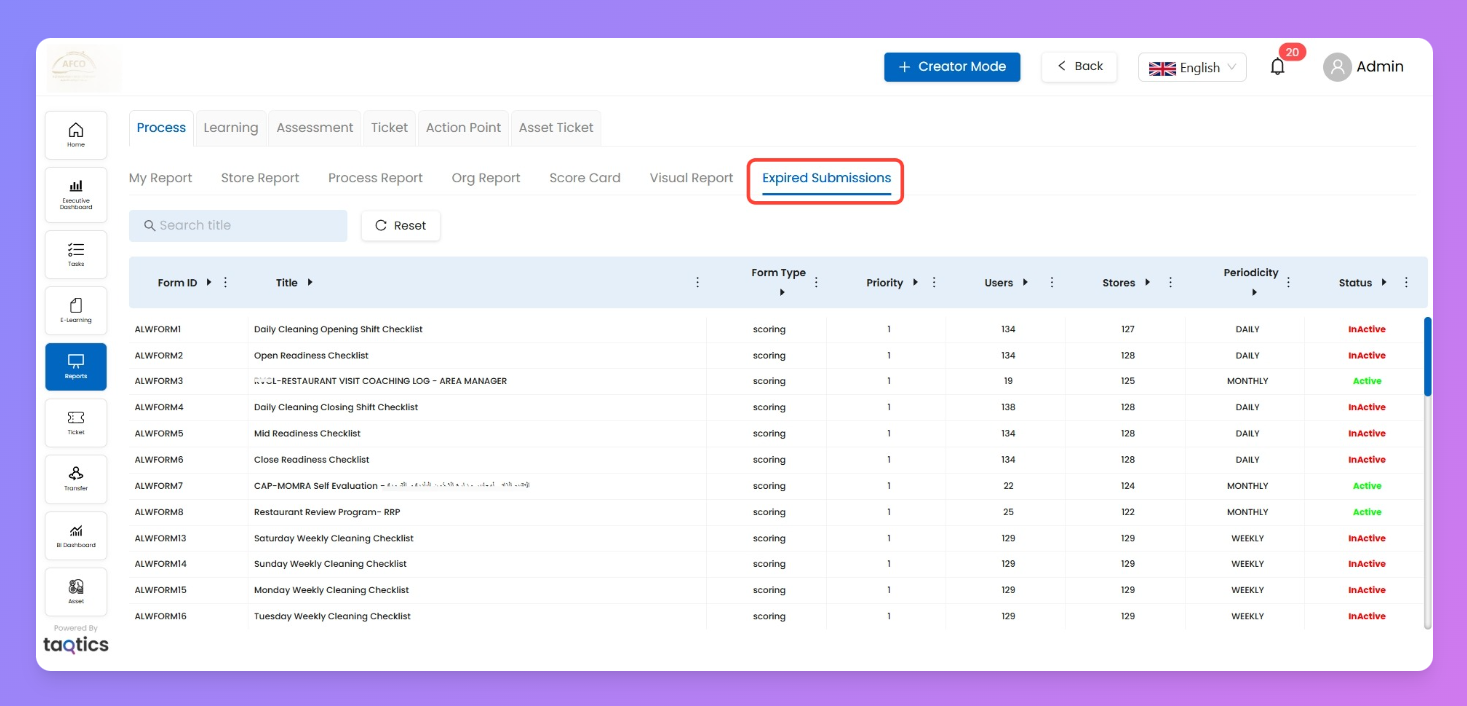
Task: Open the BI Dashboard sidebar icon
Action: 76,535
